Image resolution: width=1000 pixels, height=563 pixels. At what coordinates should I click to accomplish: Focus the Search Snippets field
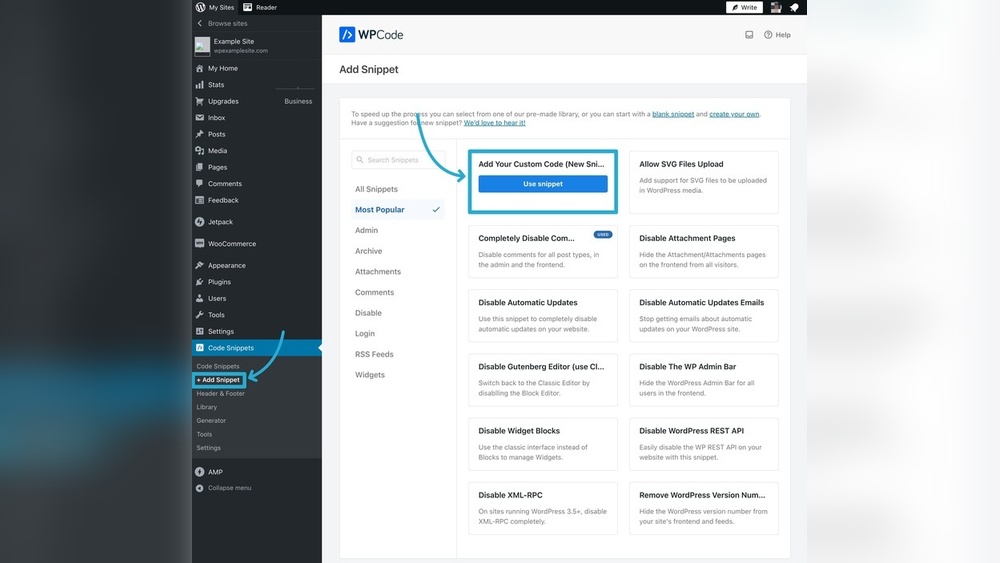pyautogui.click(x=398, y=160)
